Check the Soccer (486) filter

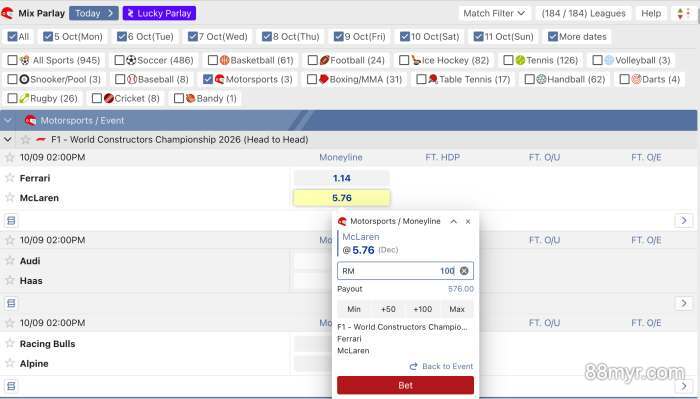pos(119,60)
